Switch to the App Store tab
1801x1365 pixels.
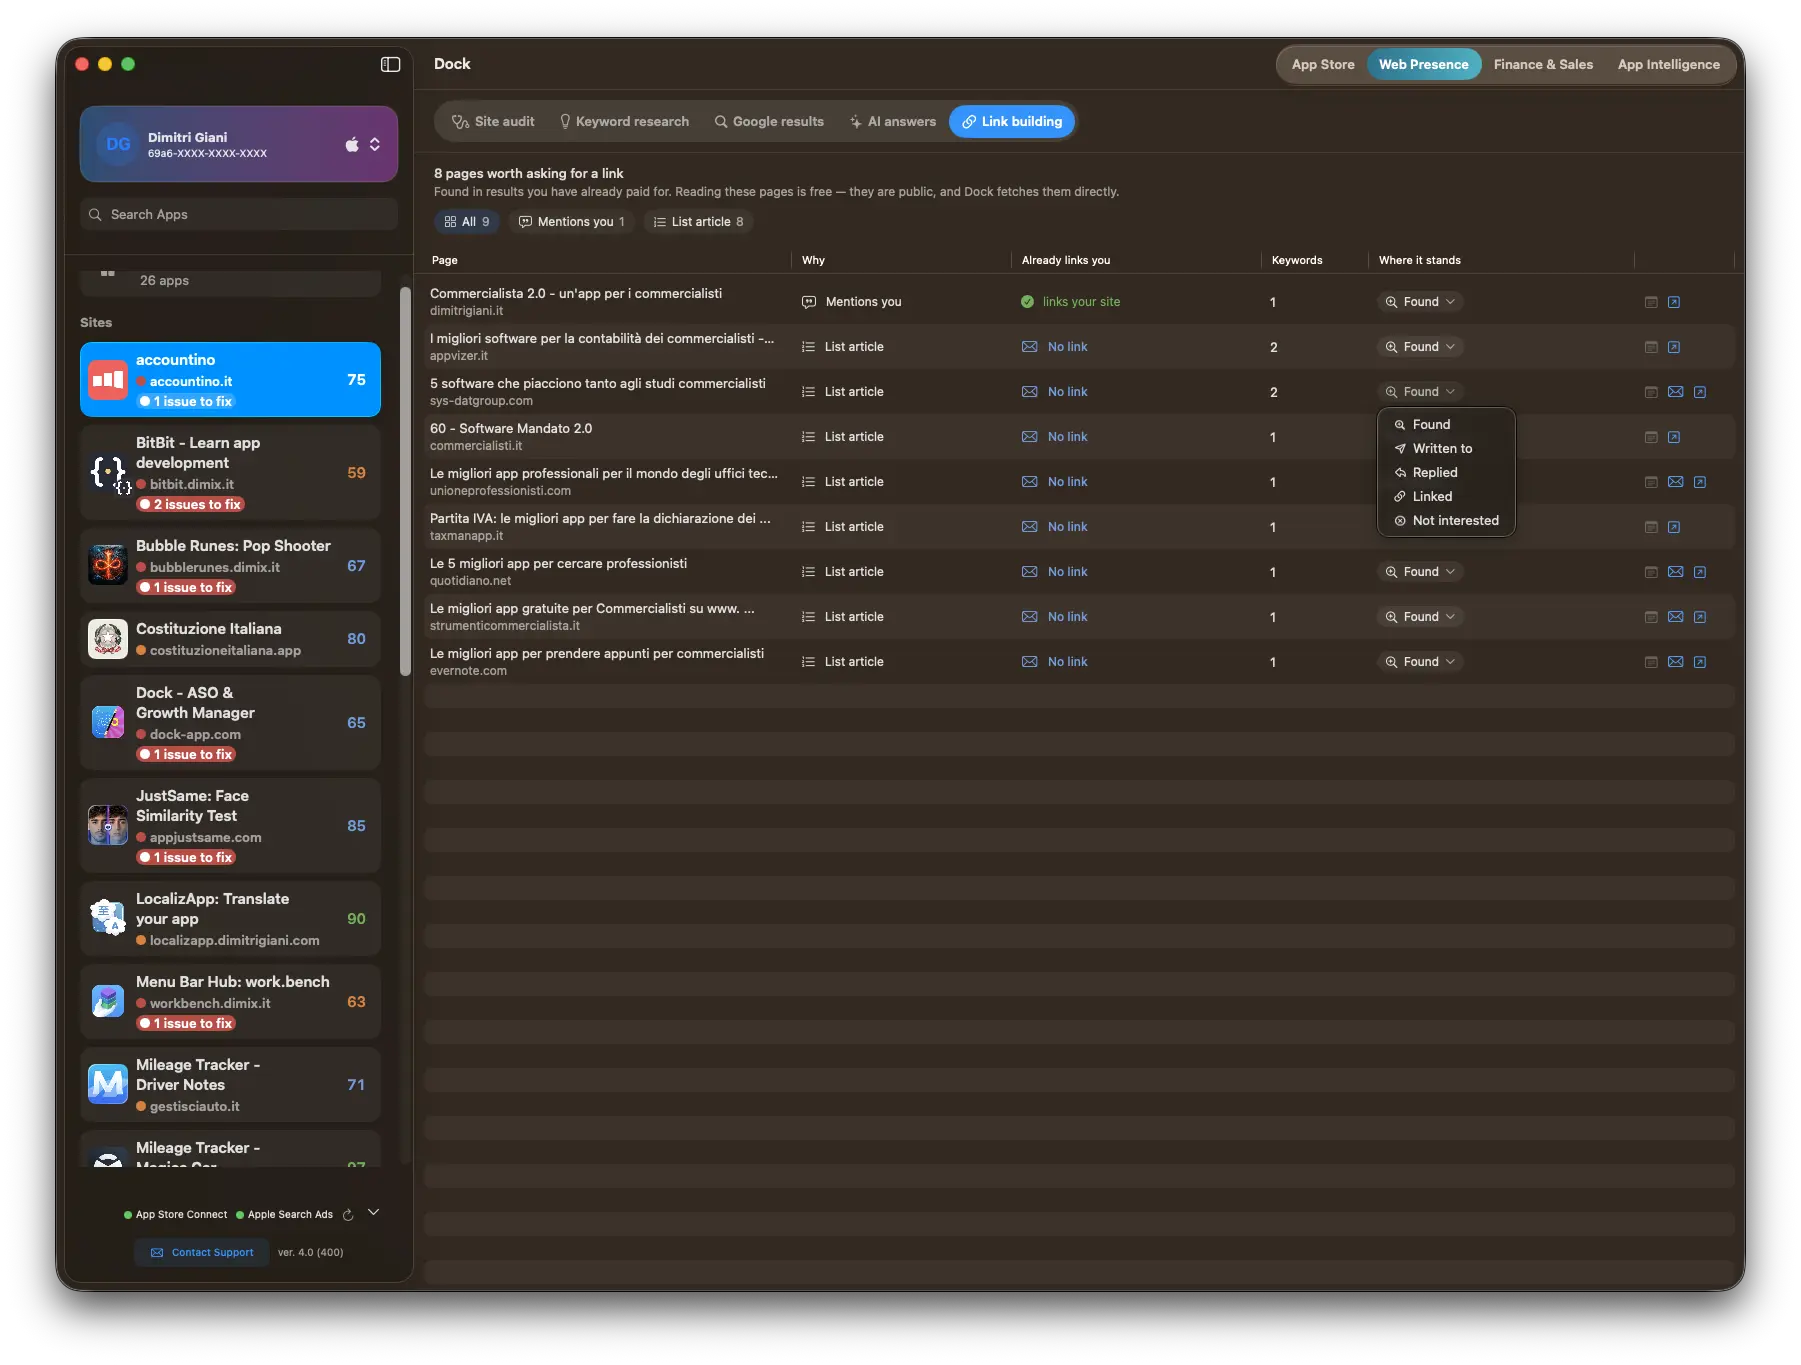(x=1323, y=65)
